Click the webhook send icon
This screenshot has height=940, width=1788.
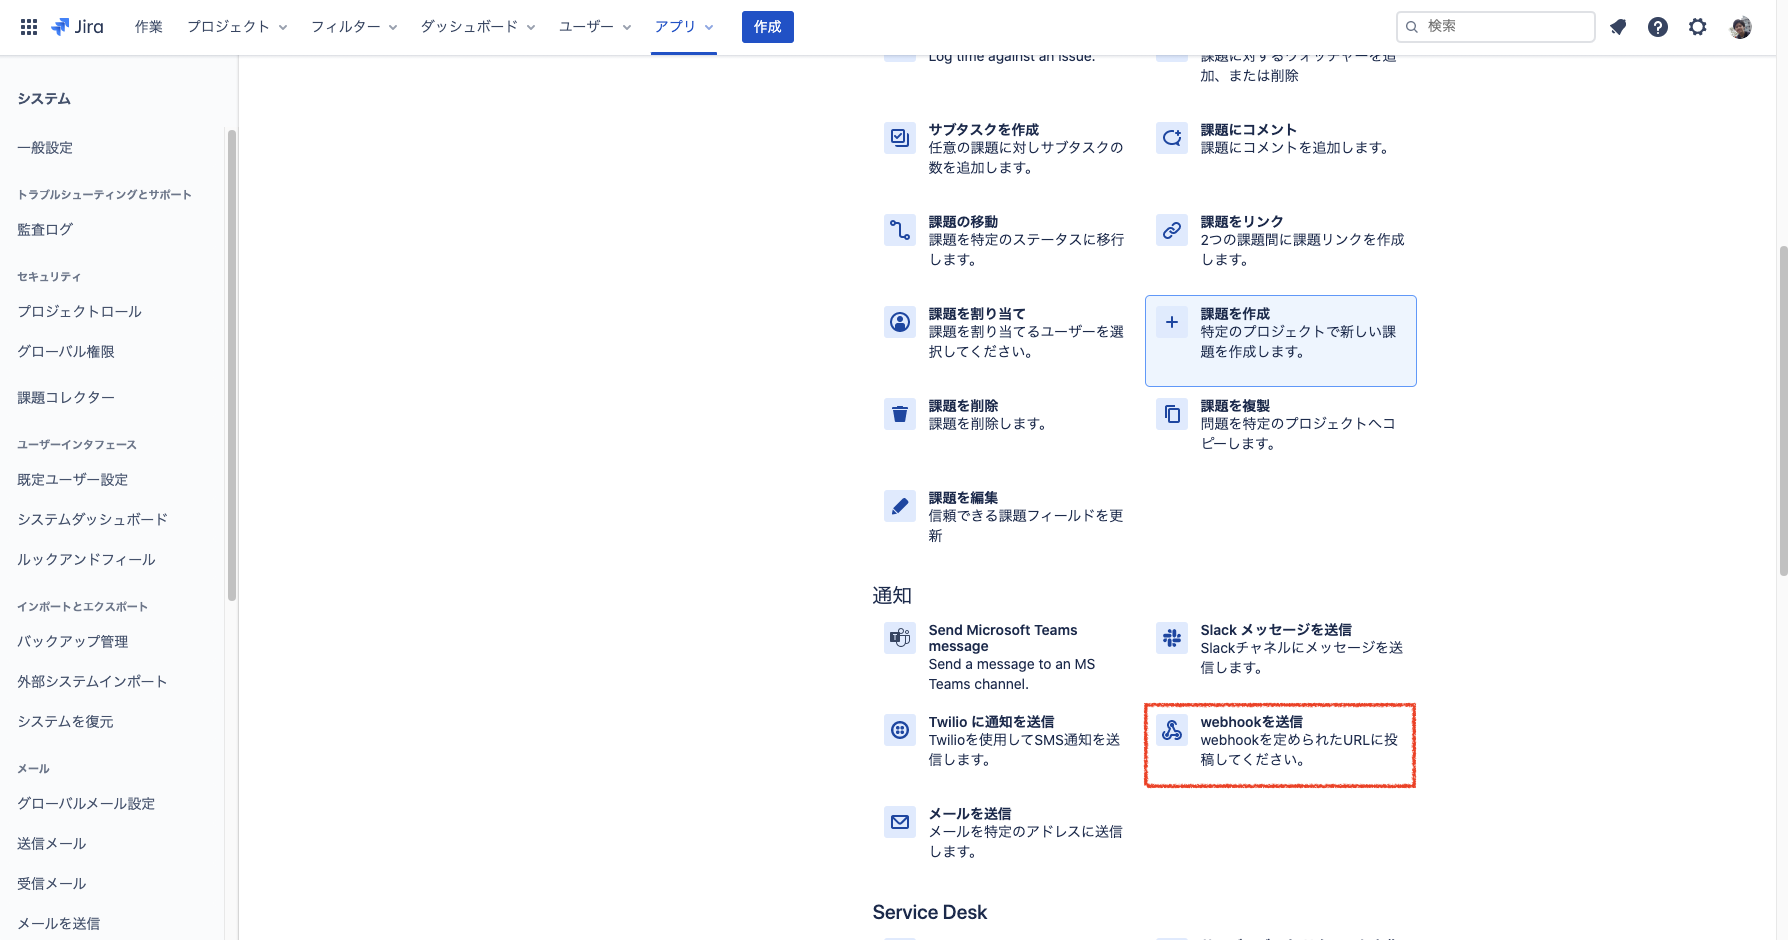[x=1172, y=730]
